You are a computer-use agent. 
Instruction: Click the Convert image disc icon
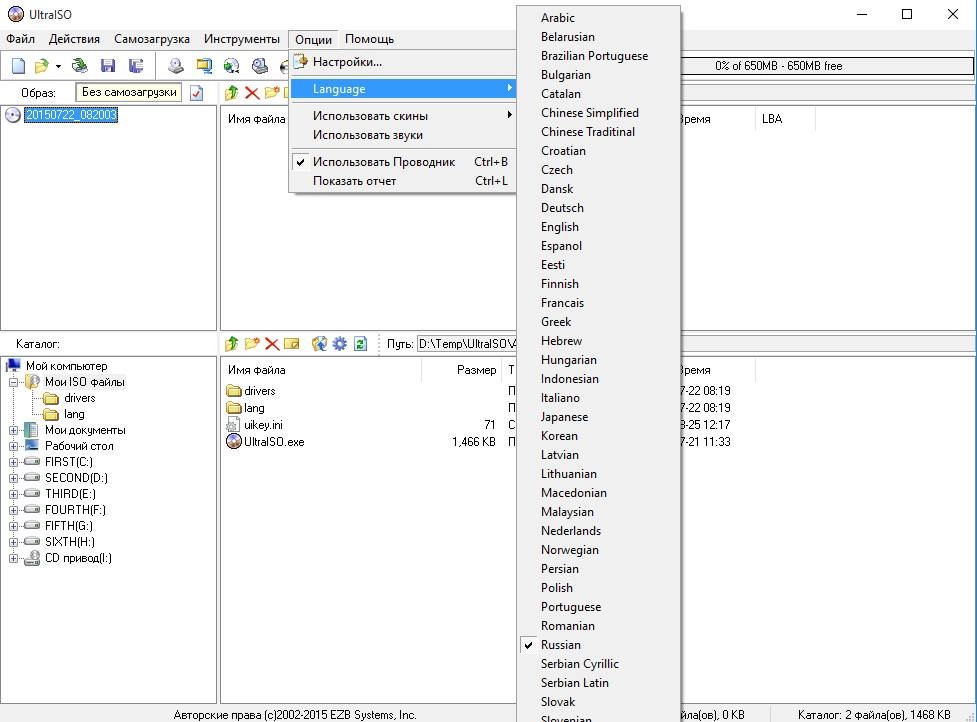(x=231, y=65)
